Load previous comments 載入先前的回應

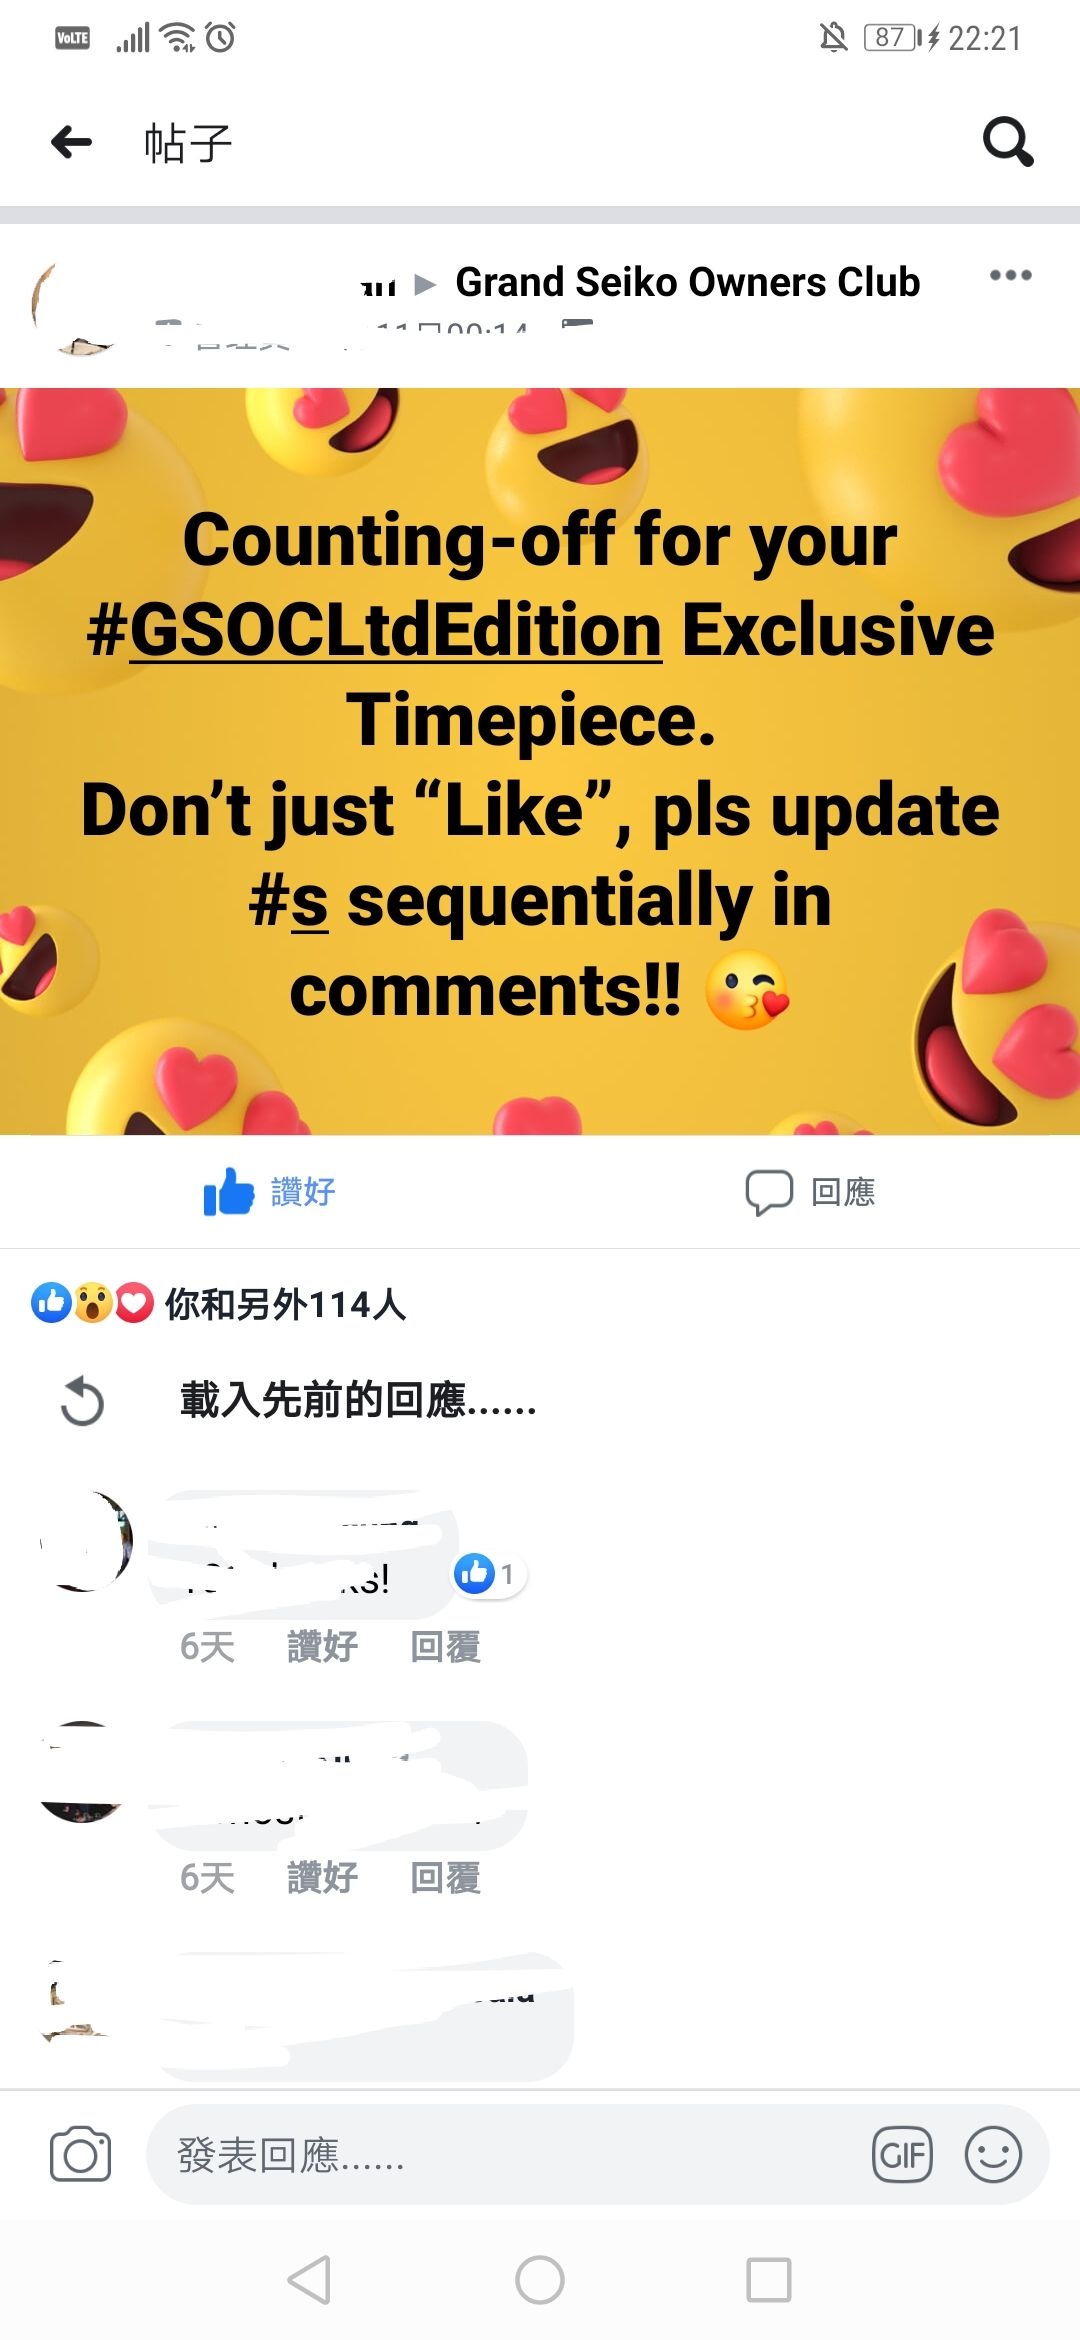click(358, 1400)
